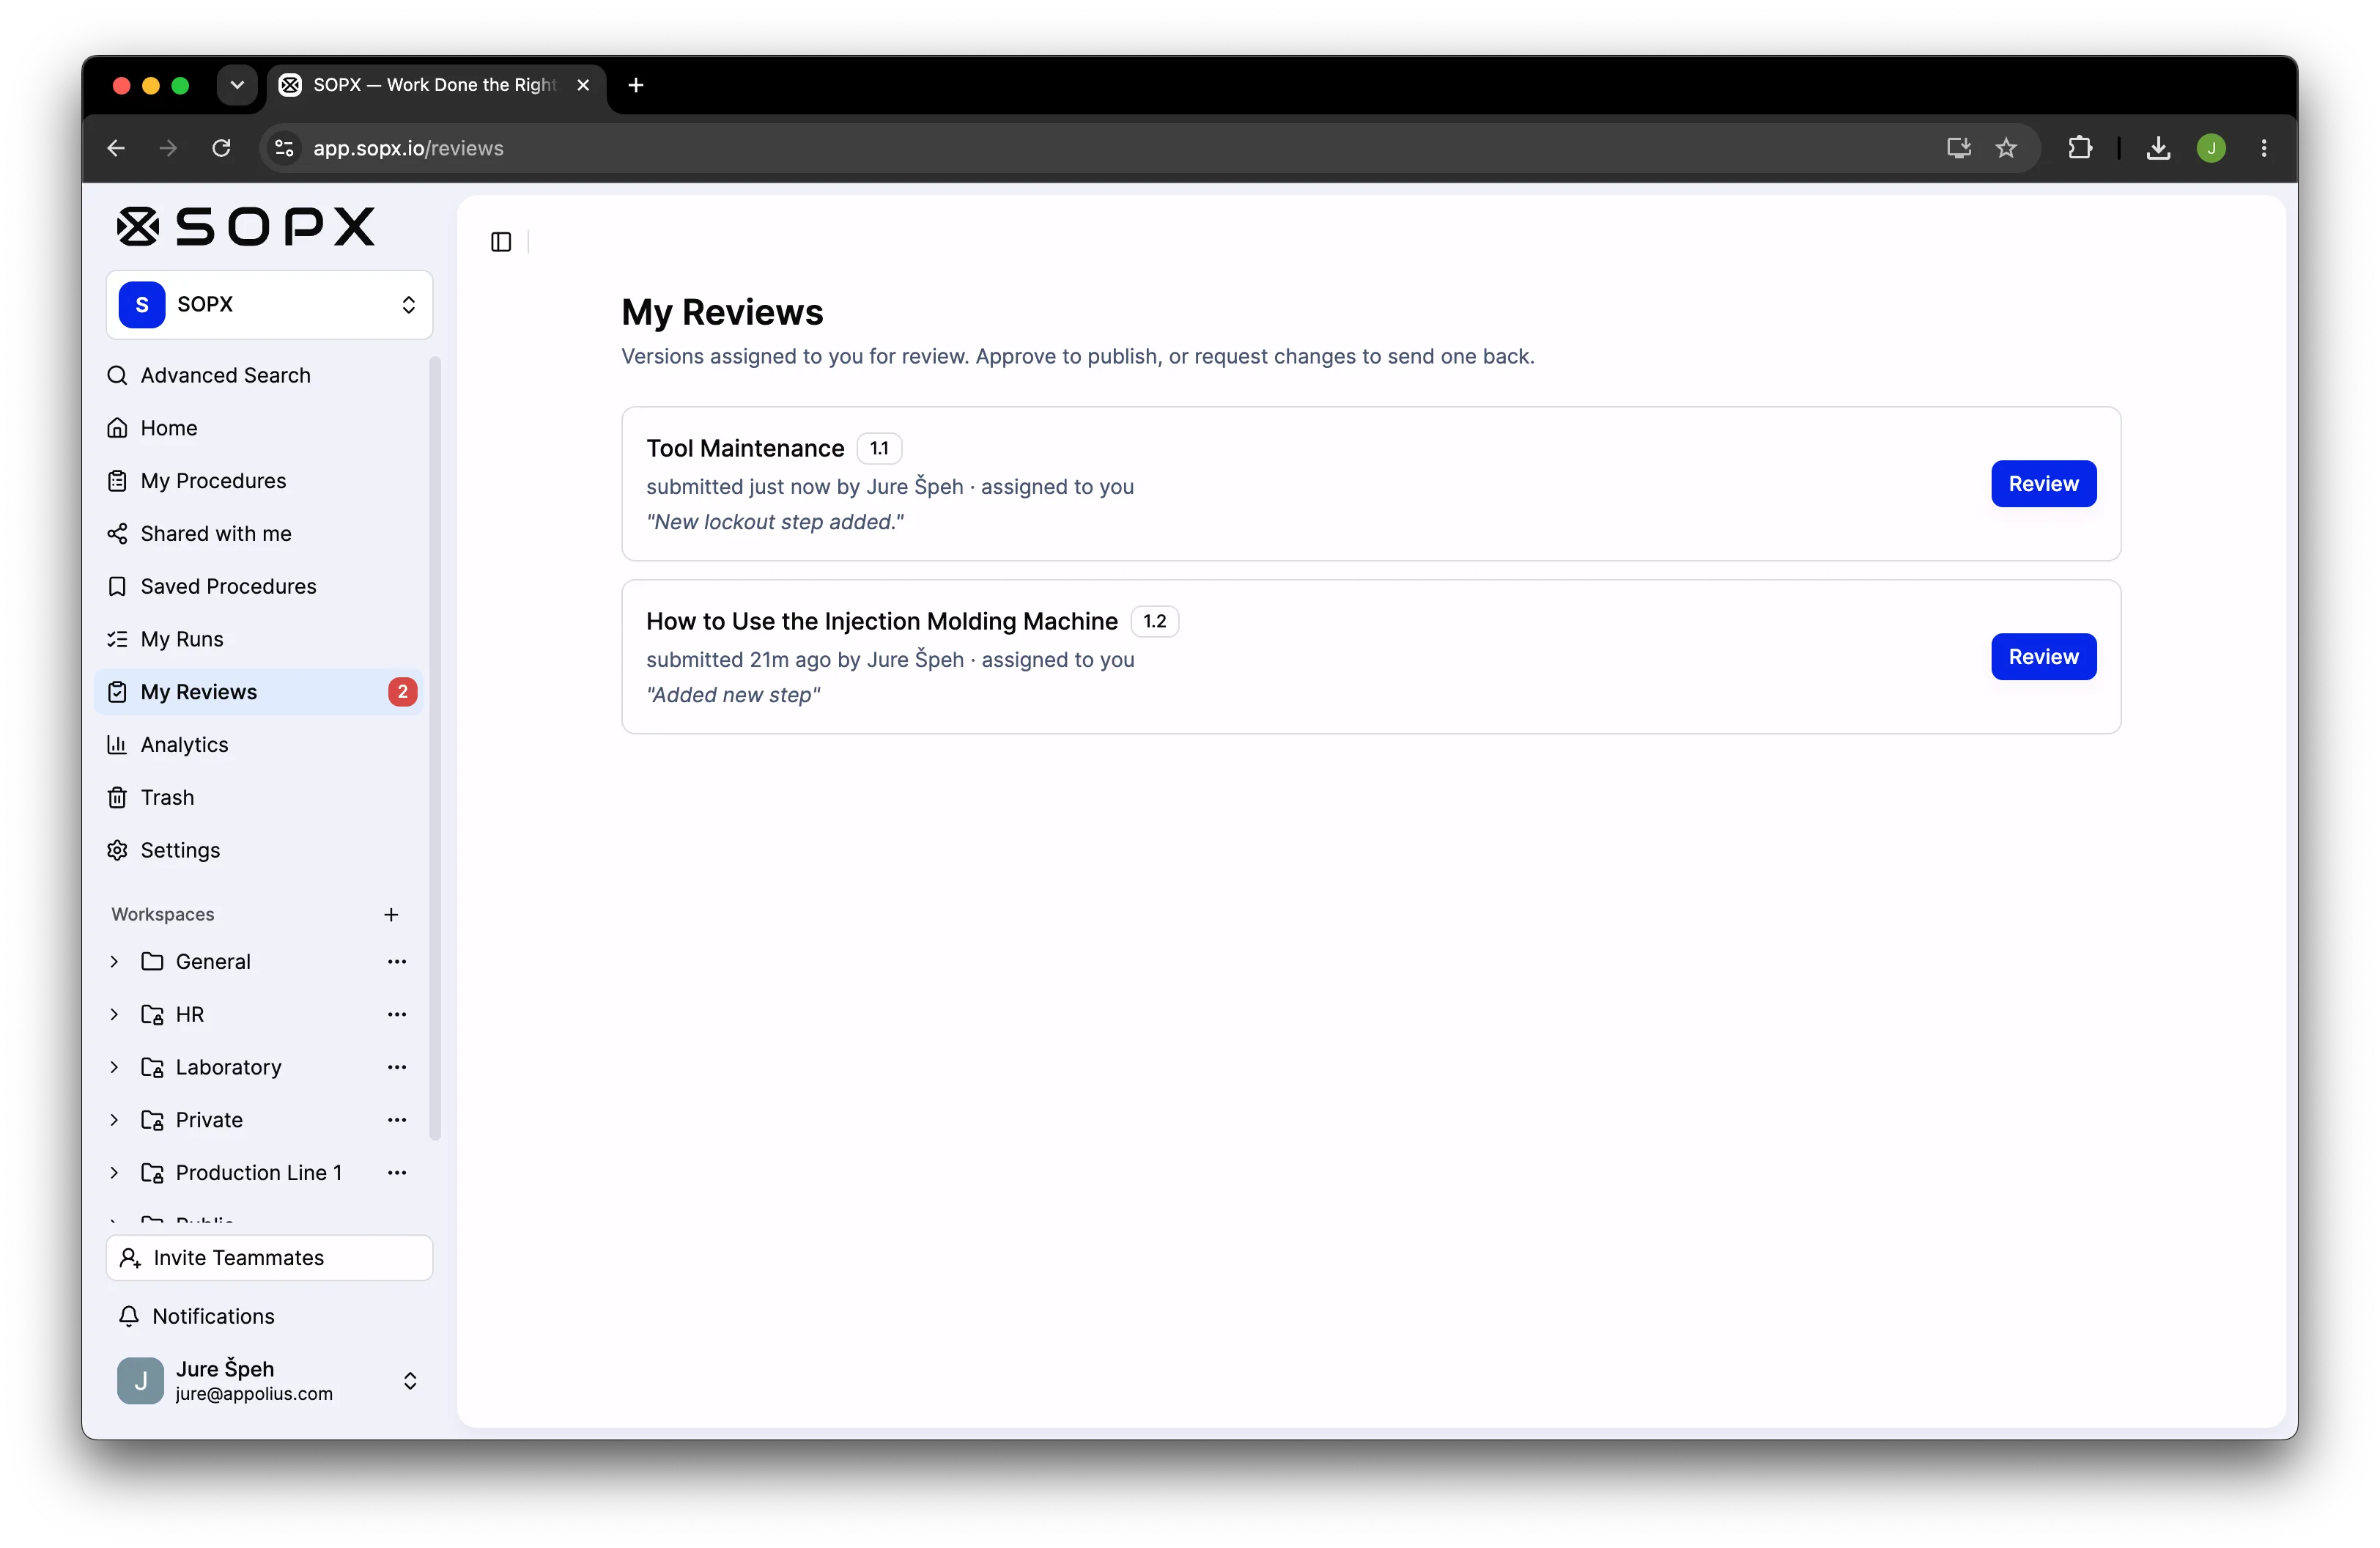The width and height of the screenshot is (2380, 1548).
Task: Click Invite Teammates button
Action: point(269,1258)
